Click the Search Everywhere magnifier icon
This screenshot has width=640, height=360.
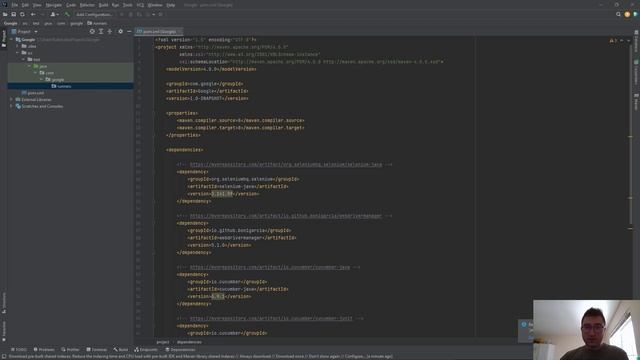618,14
